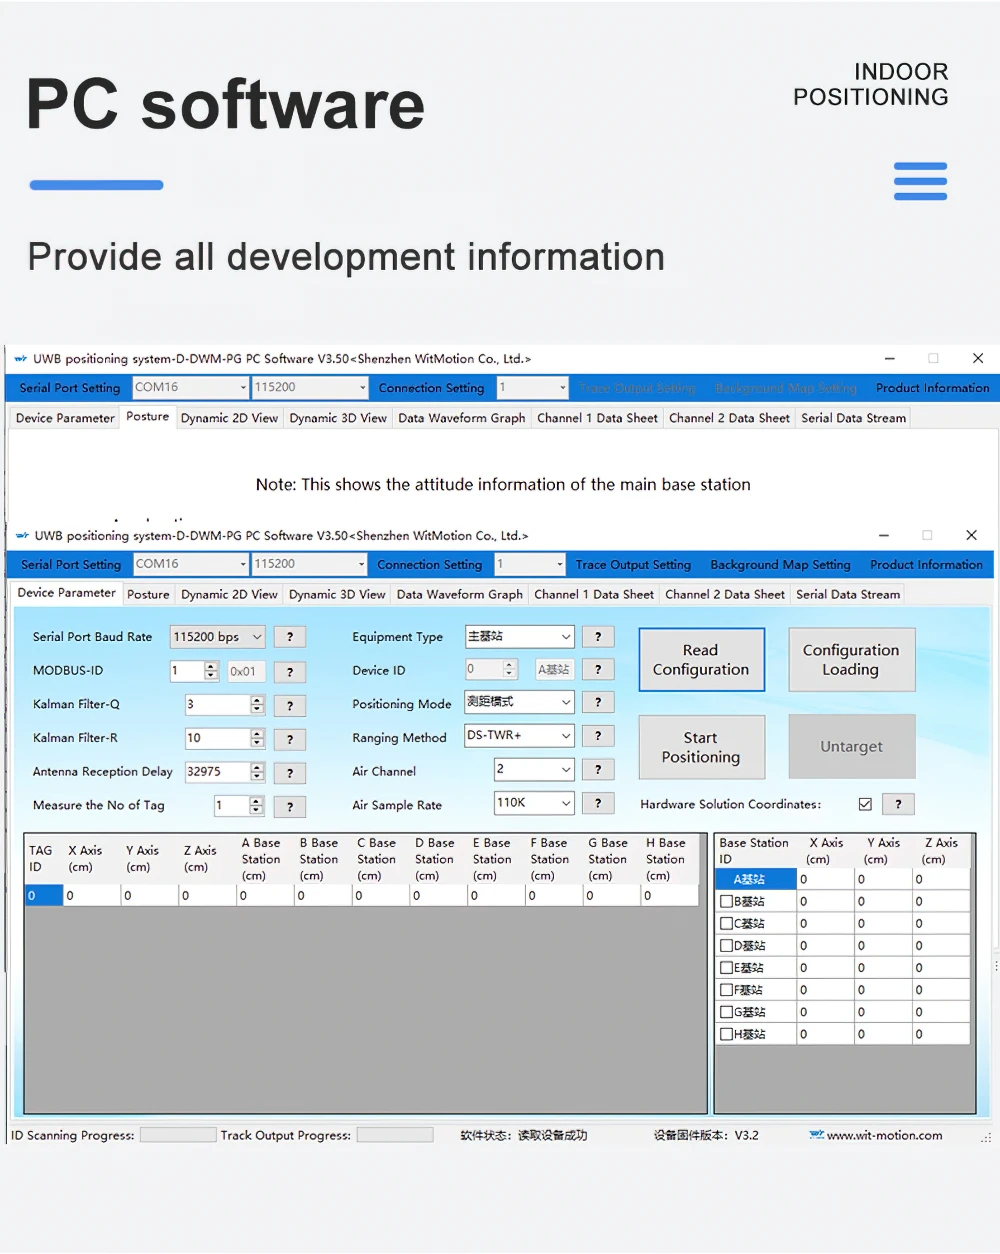Click app logo icon in front window title bar
Viewport: 1000px width, 1254px height.
[22, 536]
